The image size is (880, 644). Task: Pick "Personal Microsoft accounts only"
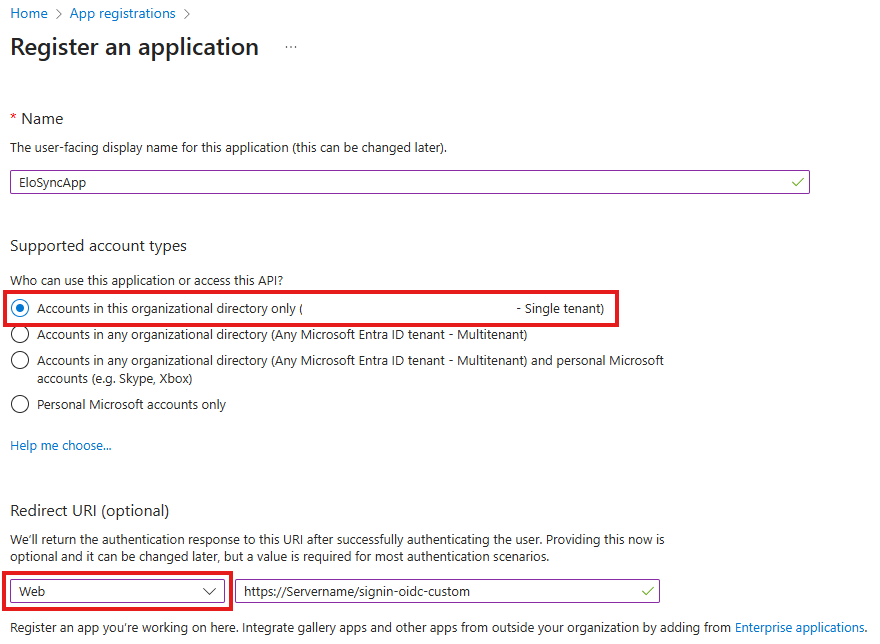click(21, 404)
